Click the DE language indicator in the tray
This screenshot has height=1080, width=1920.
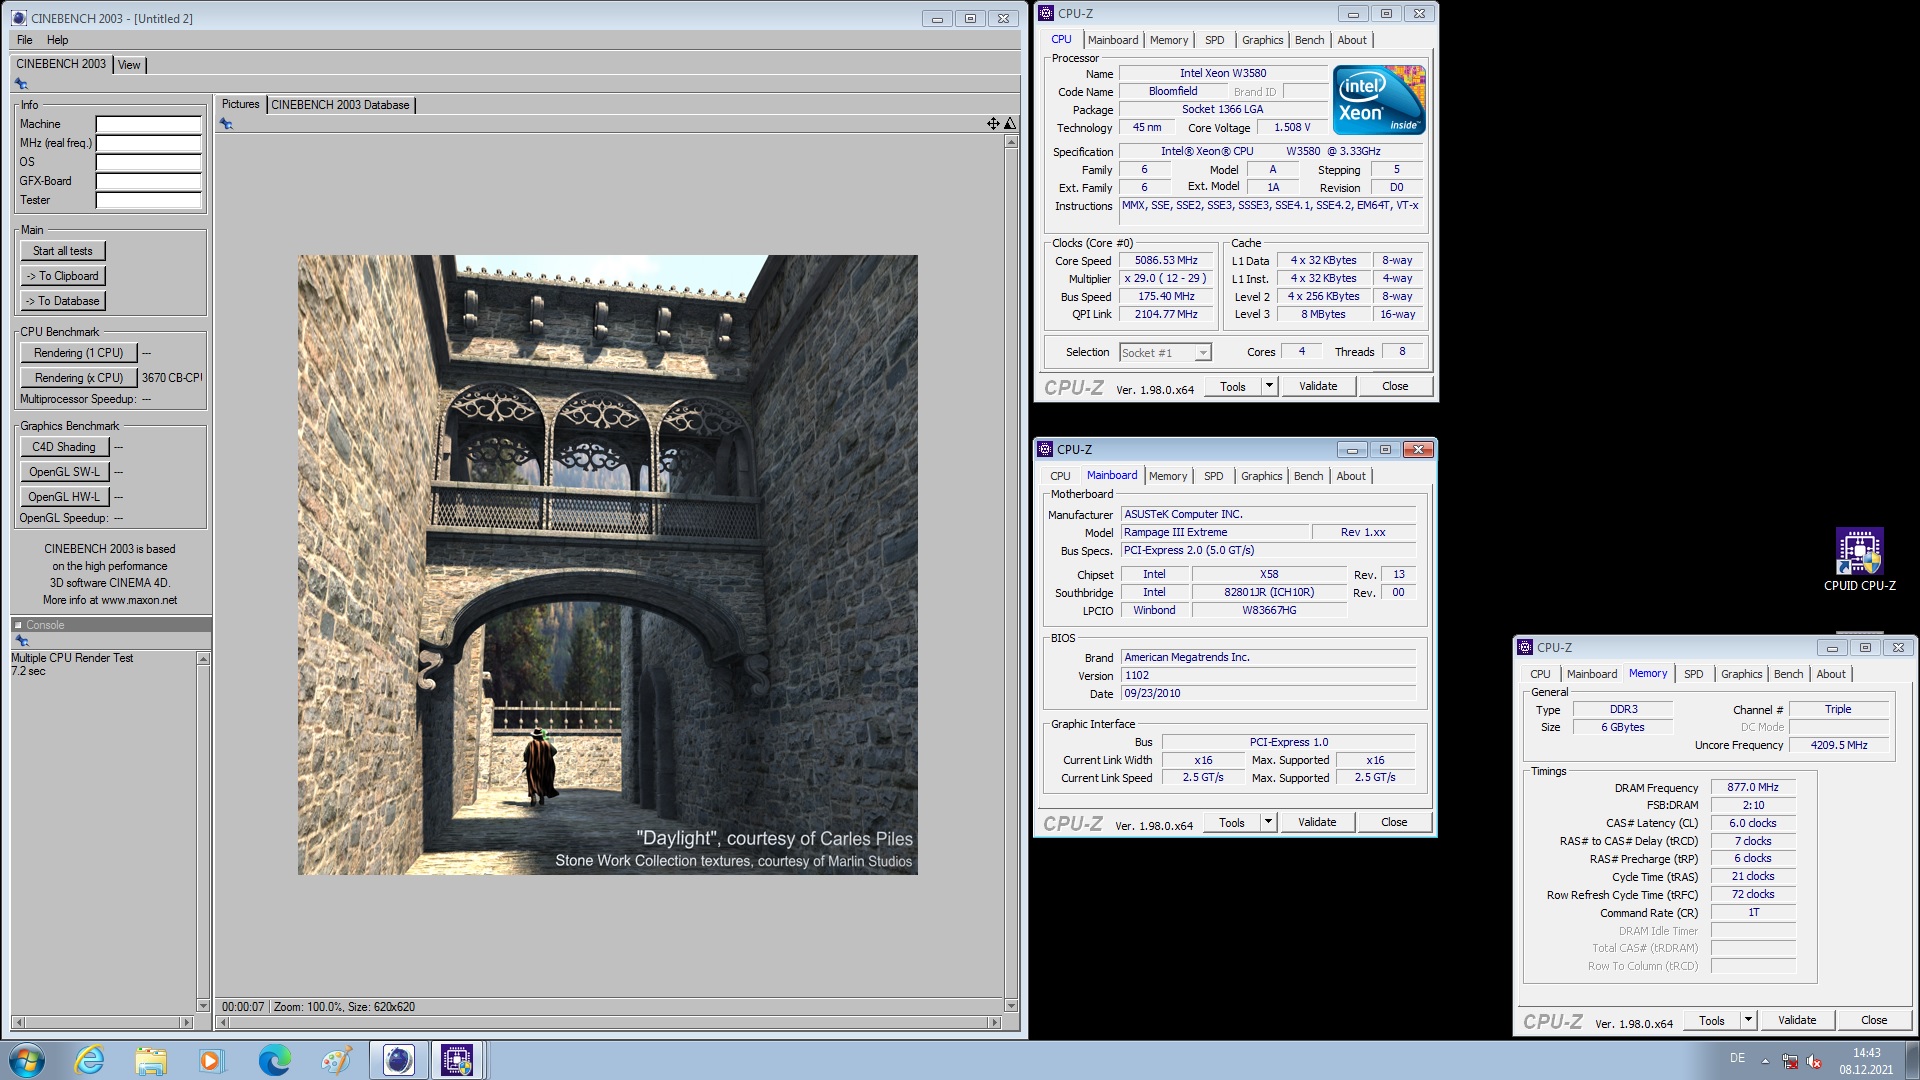[x=1737, y=1058]
